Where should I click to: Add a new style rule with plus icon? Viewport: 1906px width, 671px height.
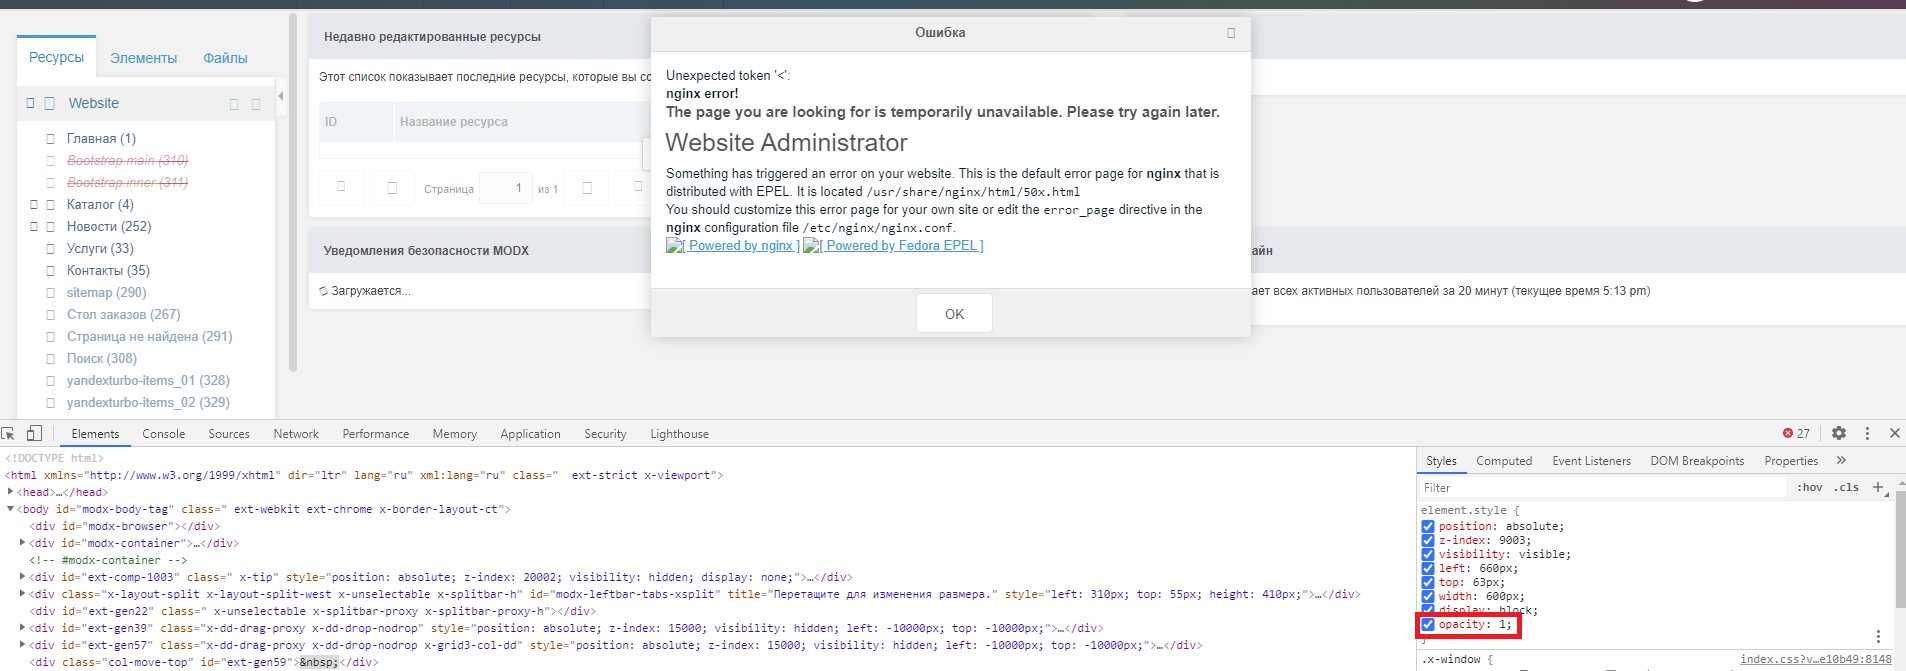(x=1878, y=488)
